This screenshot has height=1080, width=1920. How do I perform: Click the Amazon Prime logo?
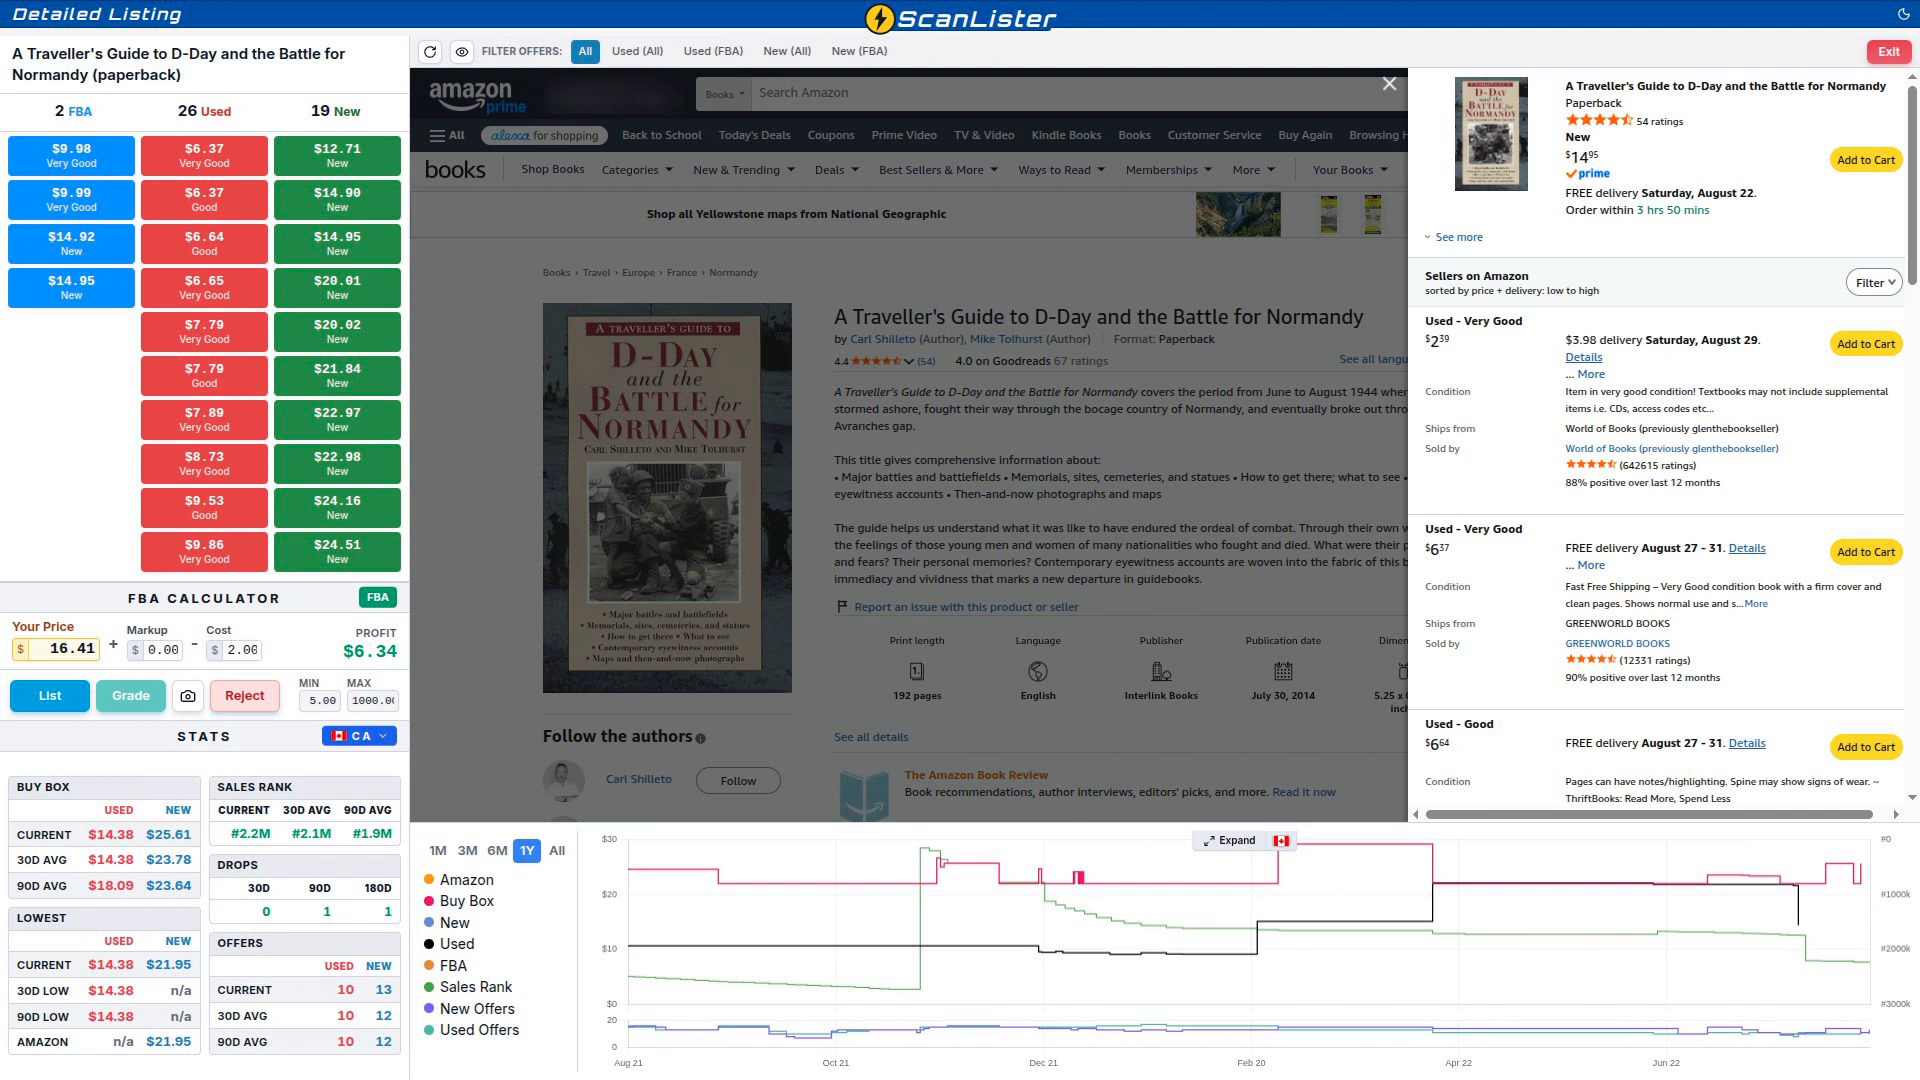pyautogui.click(x=477, y=97)
